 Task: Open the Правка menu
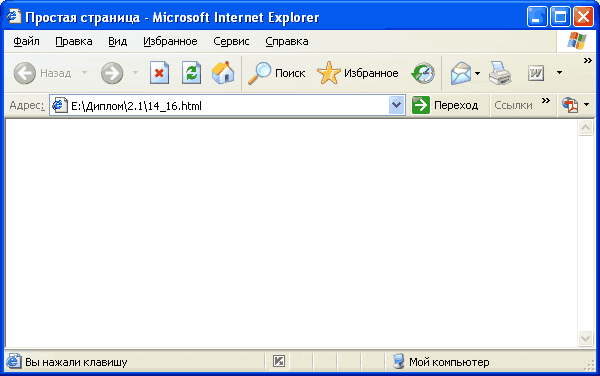coord(74,41)
